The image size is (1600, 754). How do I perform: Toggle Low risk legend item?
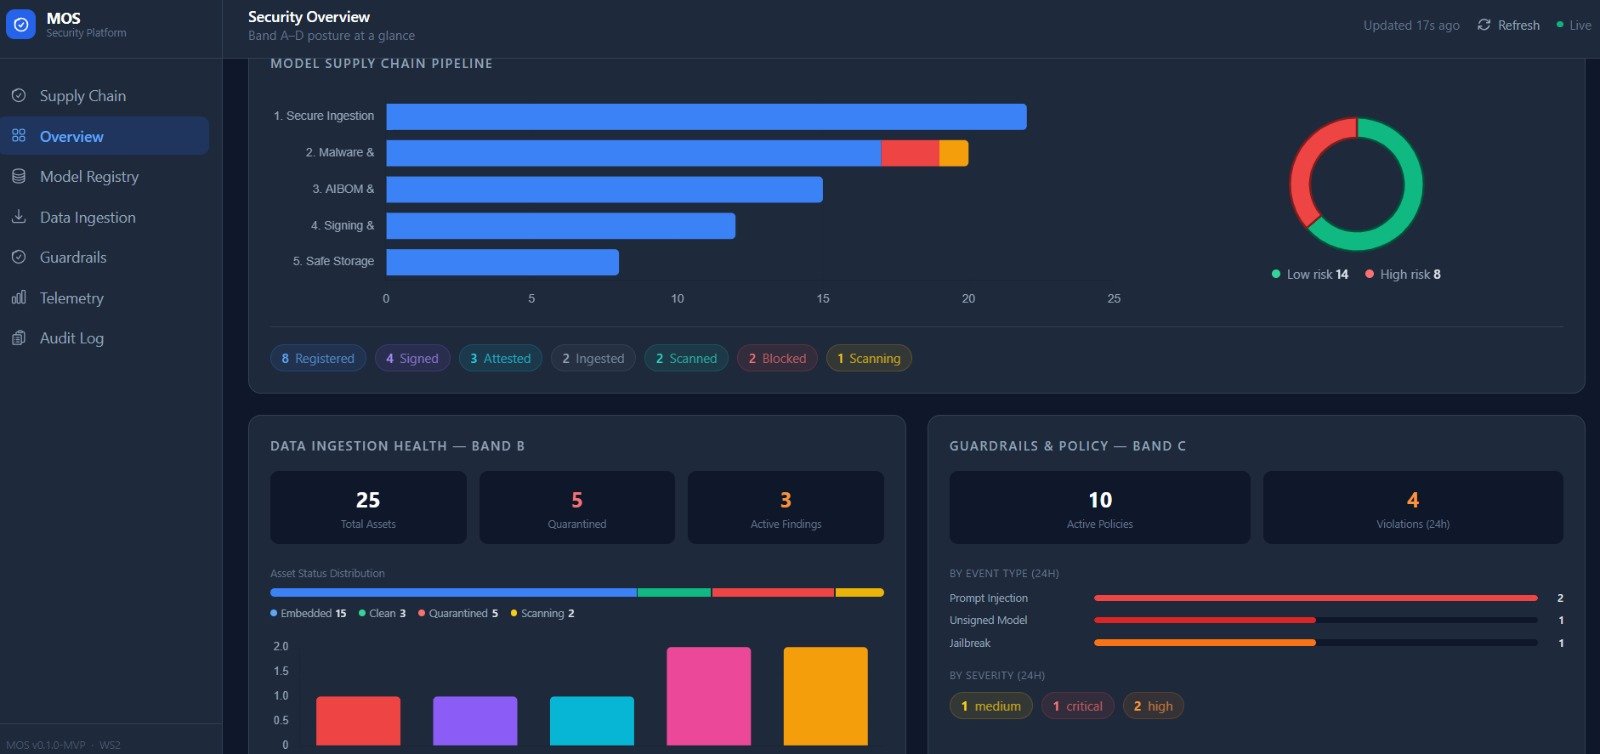(1310, 274)
